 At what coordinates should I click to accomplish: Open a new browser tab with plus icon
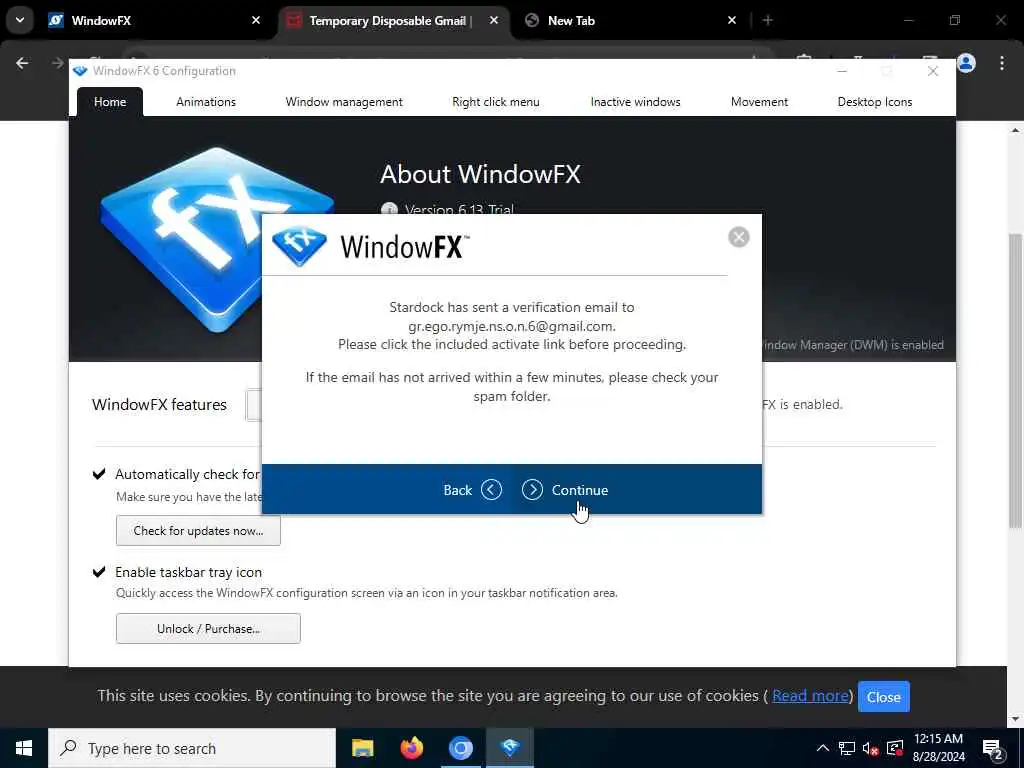coord(768,21)
